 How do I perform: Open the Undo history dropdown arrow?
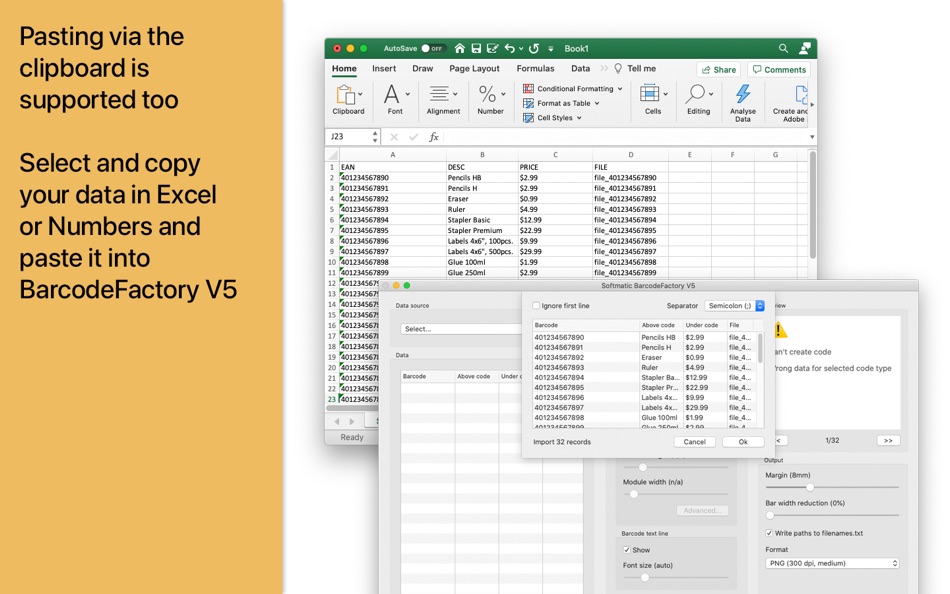point(521,48)
